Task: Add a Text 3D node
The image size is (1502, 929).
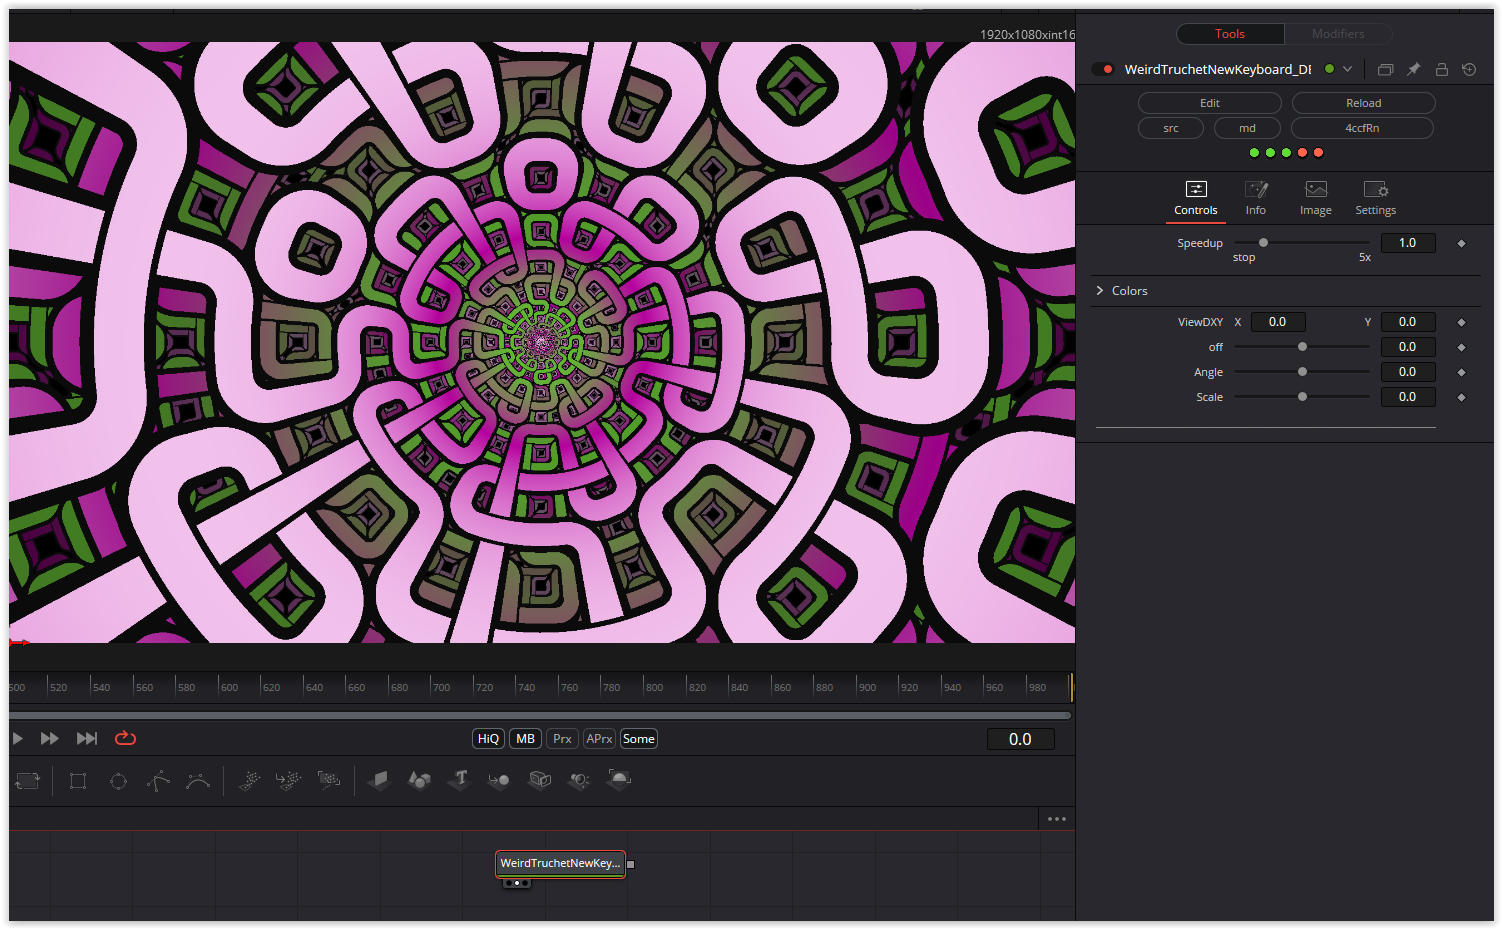Action: pyautogui.click(x=459, y=781)
